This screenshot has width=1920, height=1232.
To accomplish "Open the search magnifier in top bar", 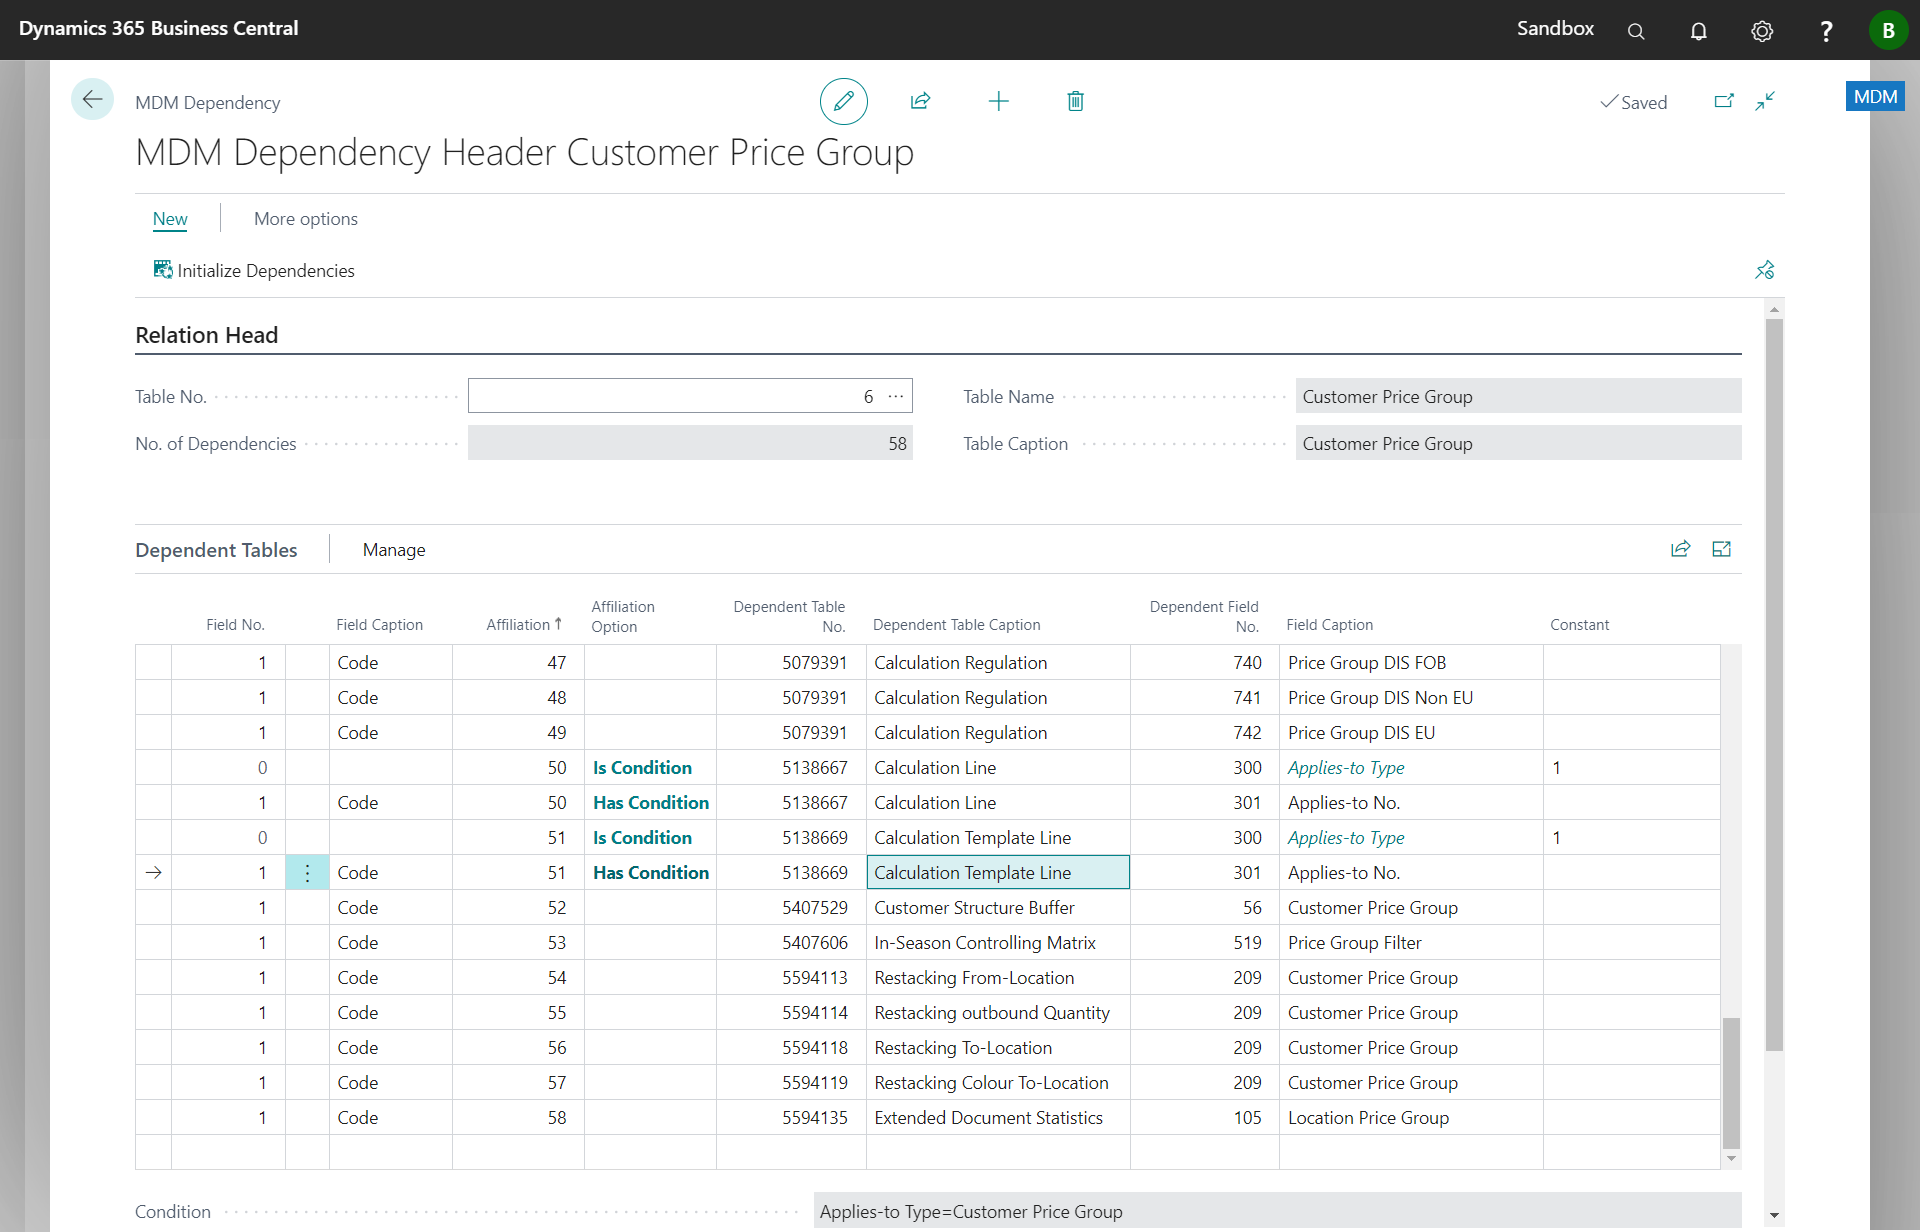I will click(1636, 30).
